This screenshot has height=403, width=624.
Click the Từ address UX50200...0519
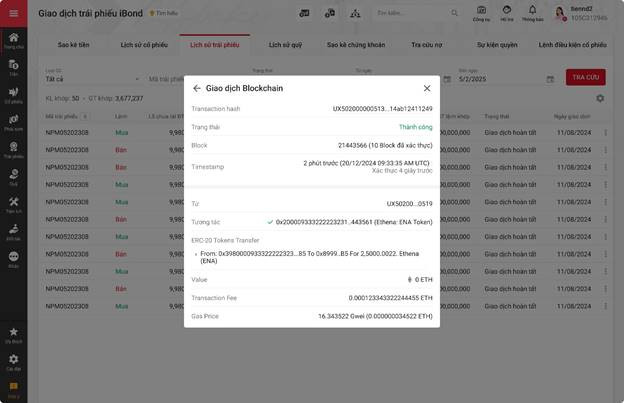(x=410, y=204)
